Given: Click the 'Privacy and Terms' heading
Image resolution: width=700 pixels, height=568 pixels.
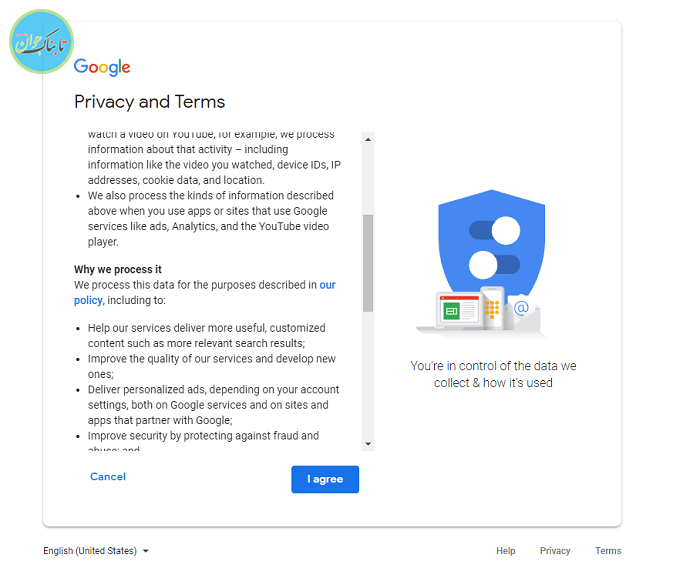Looking at the screenshot, I should point(150,102).
